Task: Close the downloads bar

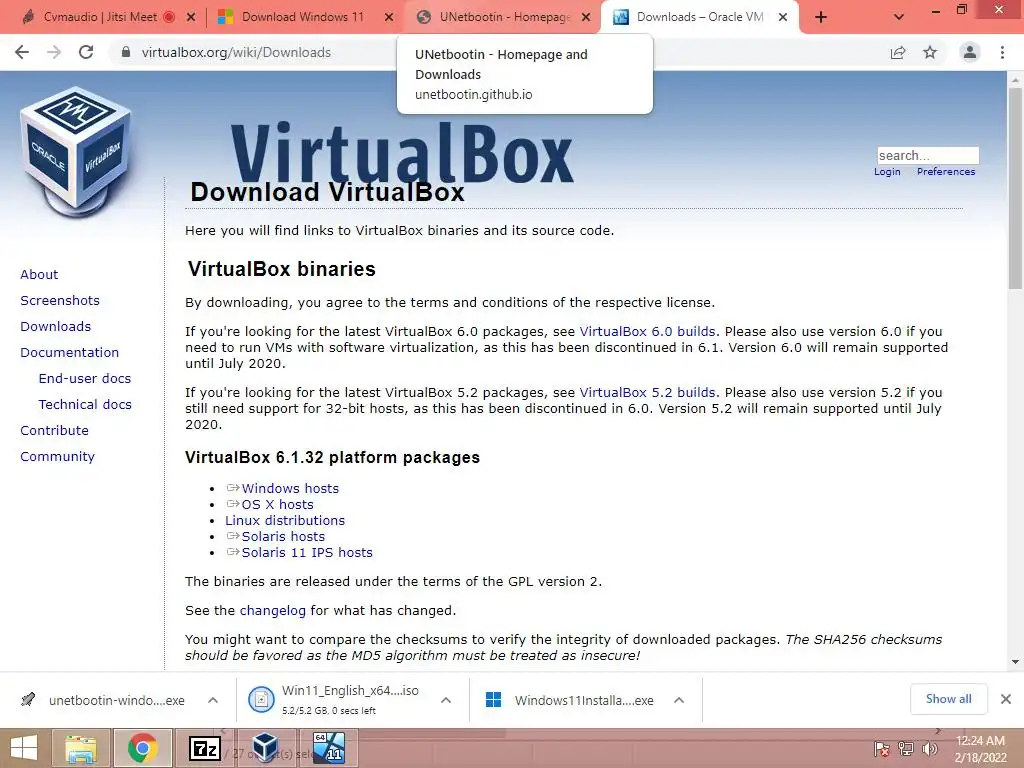Action: [1006, 699]
